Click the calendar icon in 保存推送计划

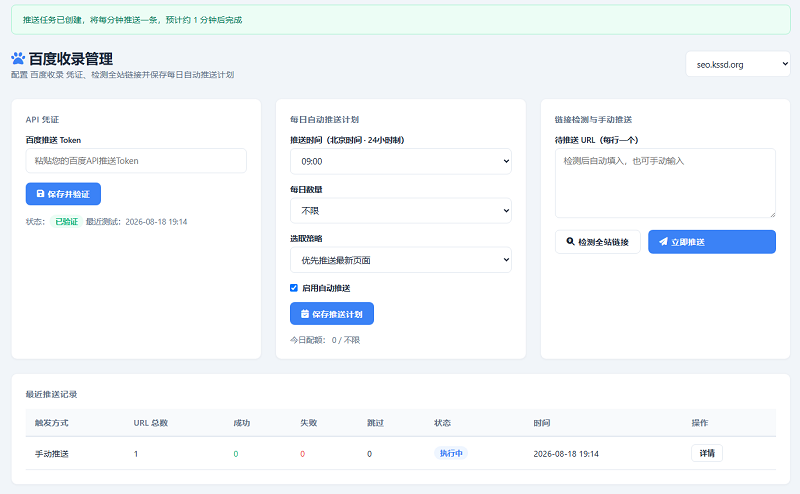(x=305, y=314)
